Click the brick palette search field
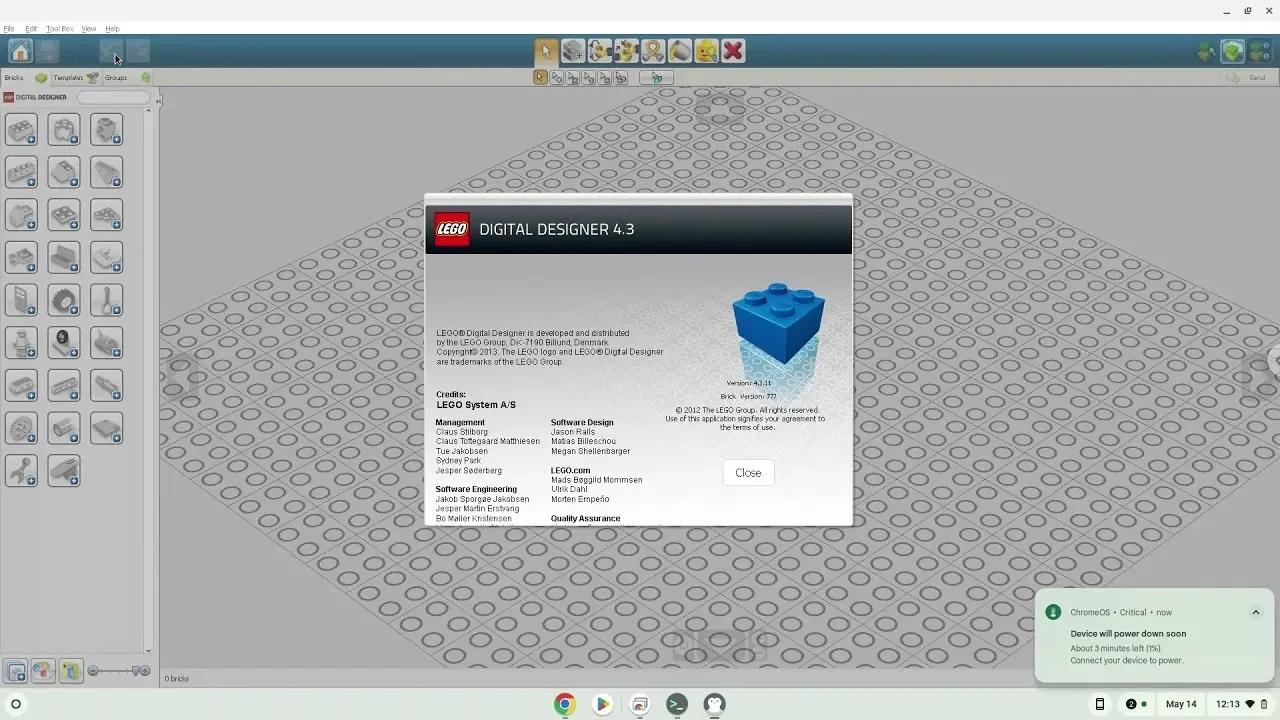This screenshot has width=1280, height=720. point(113,97)
